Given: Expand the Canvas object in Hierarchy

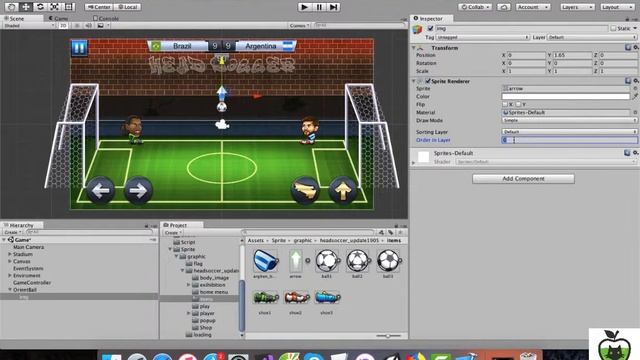Looking at the screenshot, I should [10, 261].
